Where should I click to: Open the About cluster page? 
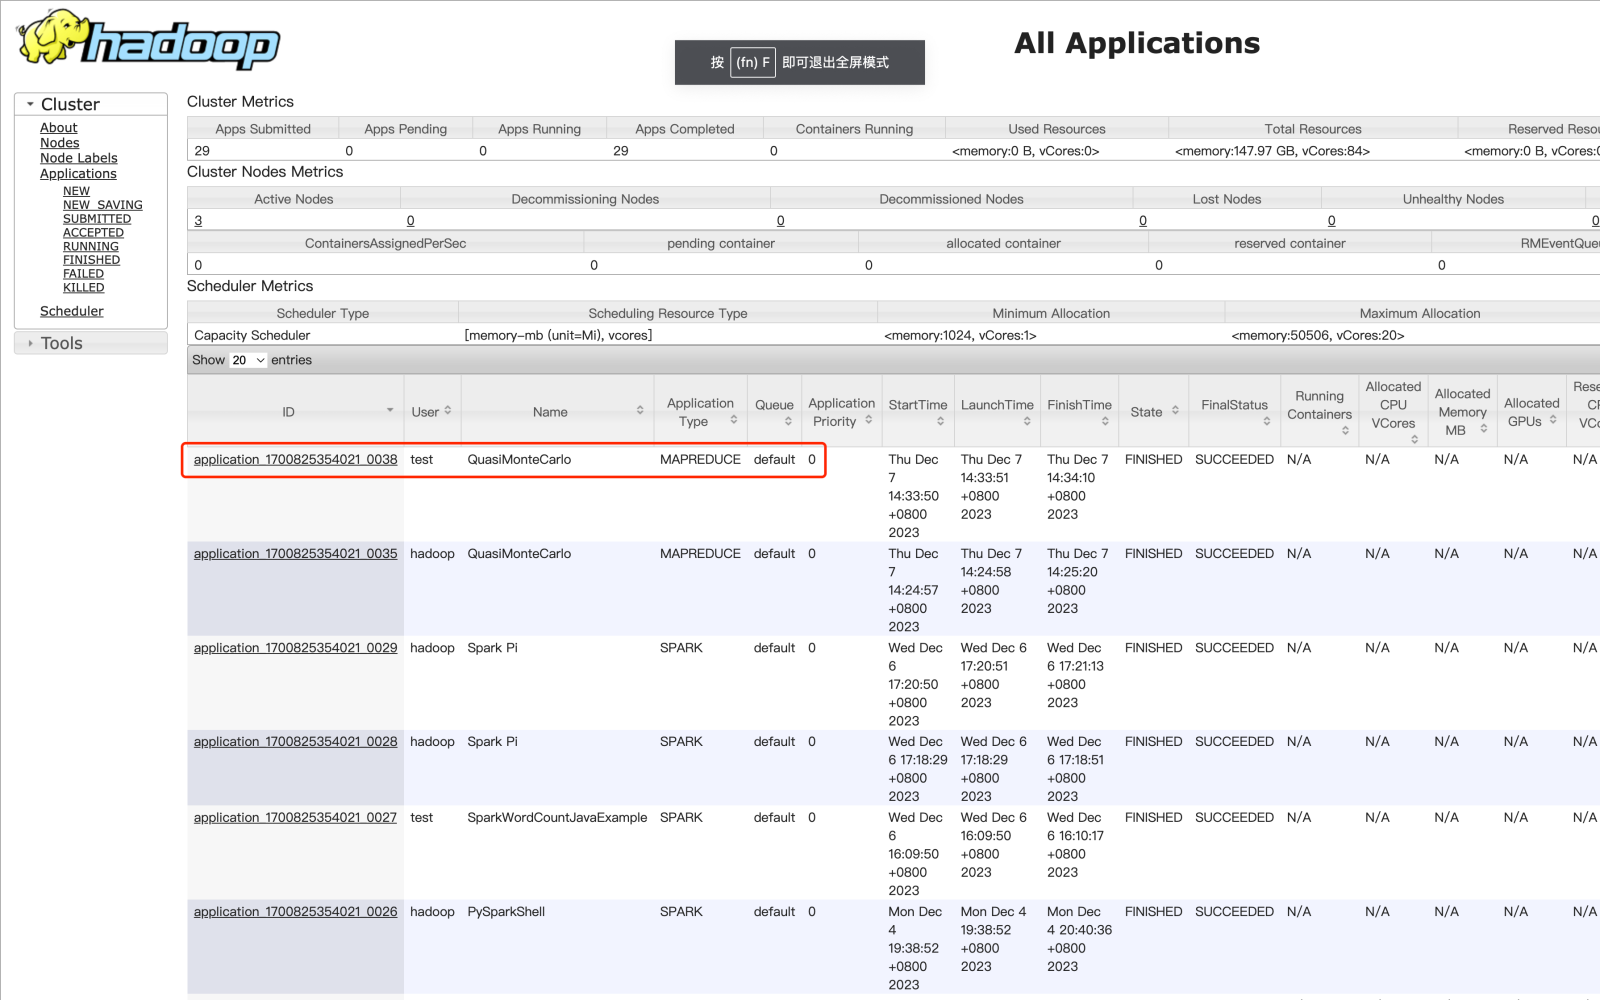tap(58, 128)
